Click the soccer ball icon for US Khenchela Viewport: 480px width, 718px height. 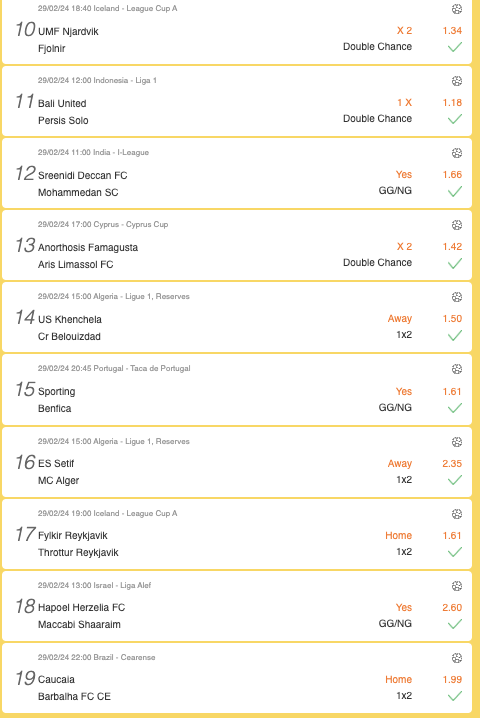(x=457, y=297)
